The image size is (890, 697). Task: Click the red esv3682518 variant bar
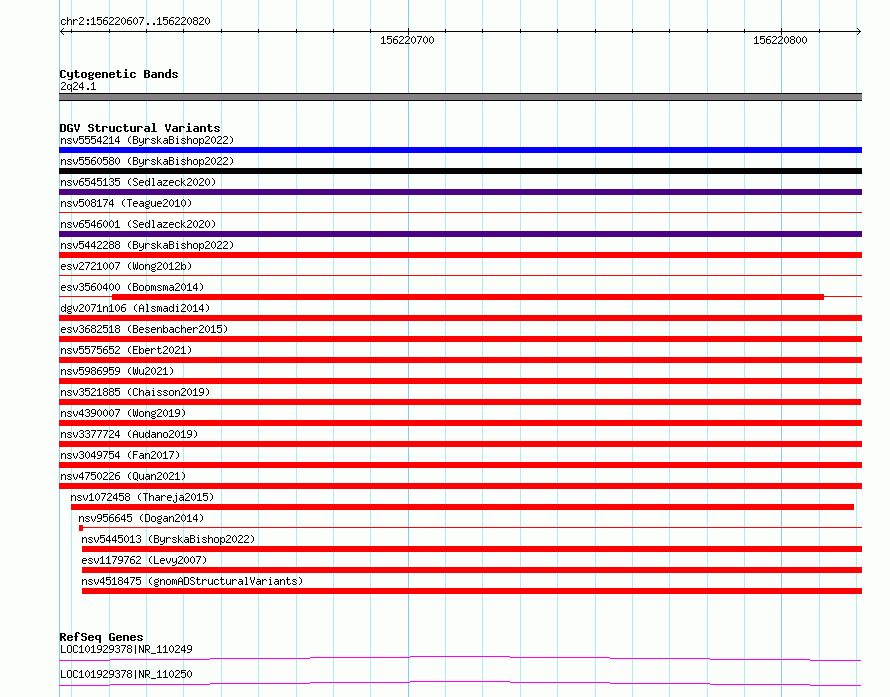coord(460,339)
